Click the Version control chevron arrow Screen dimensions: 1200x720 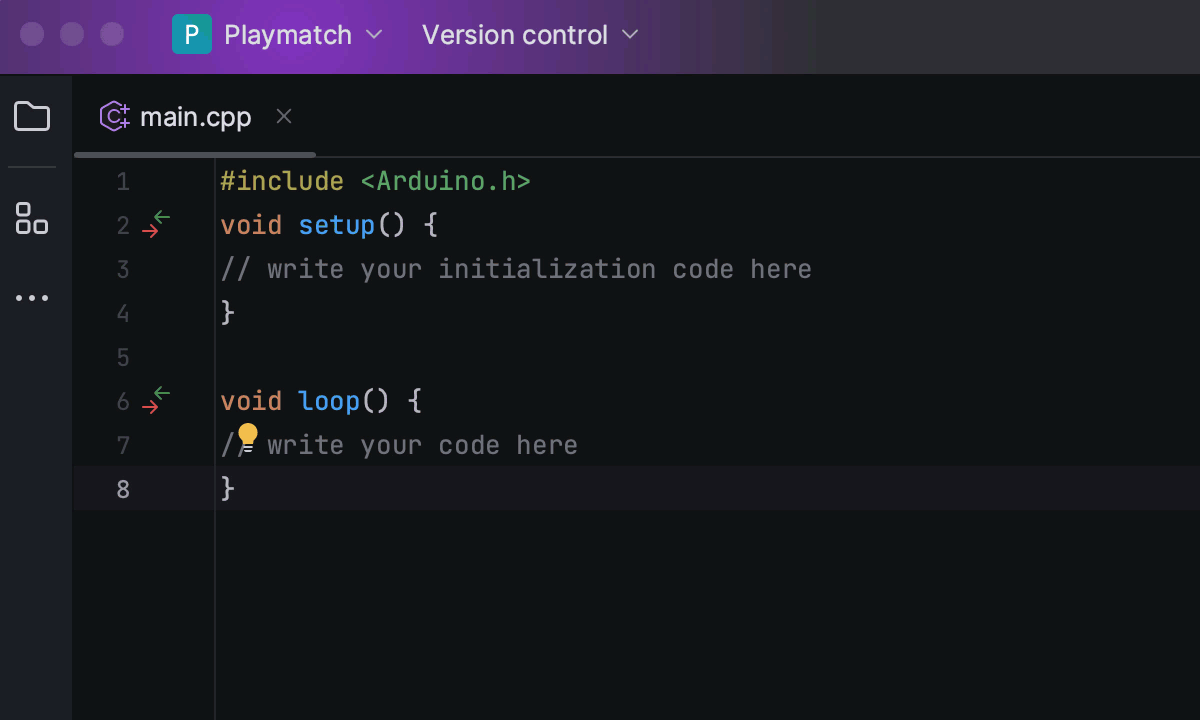630,35
